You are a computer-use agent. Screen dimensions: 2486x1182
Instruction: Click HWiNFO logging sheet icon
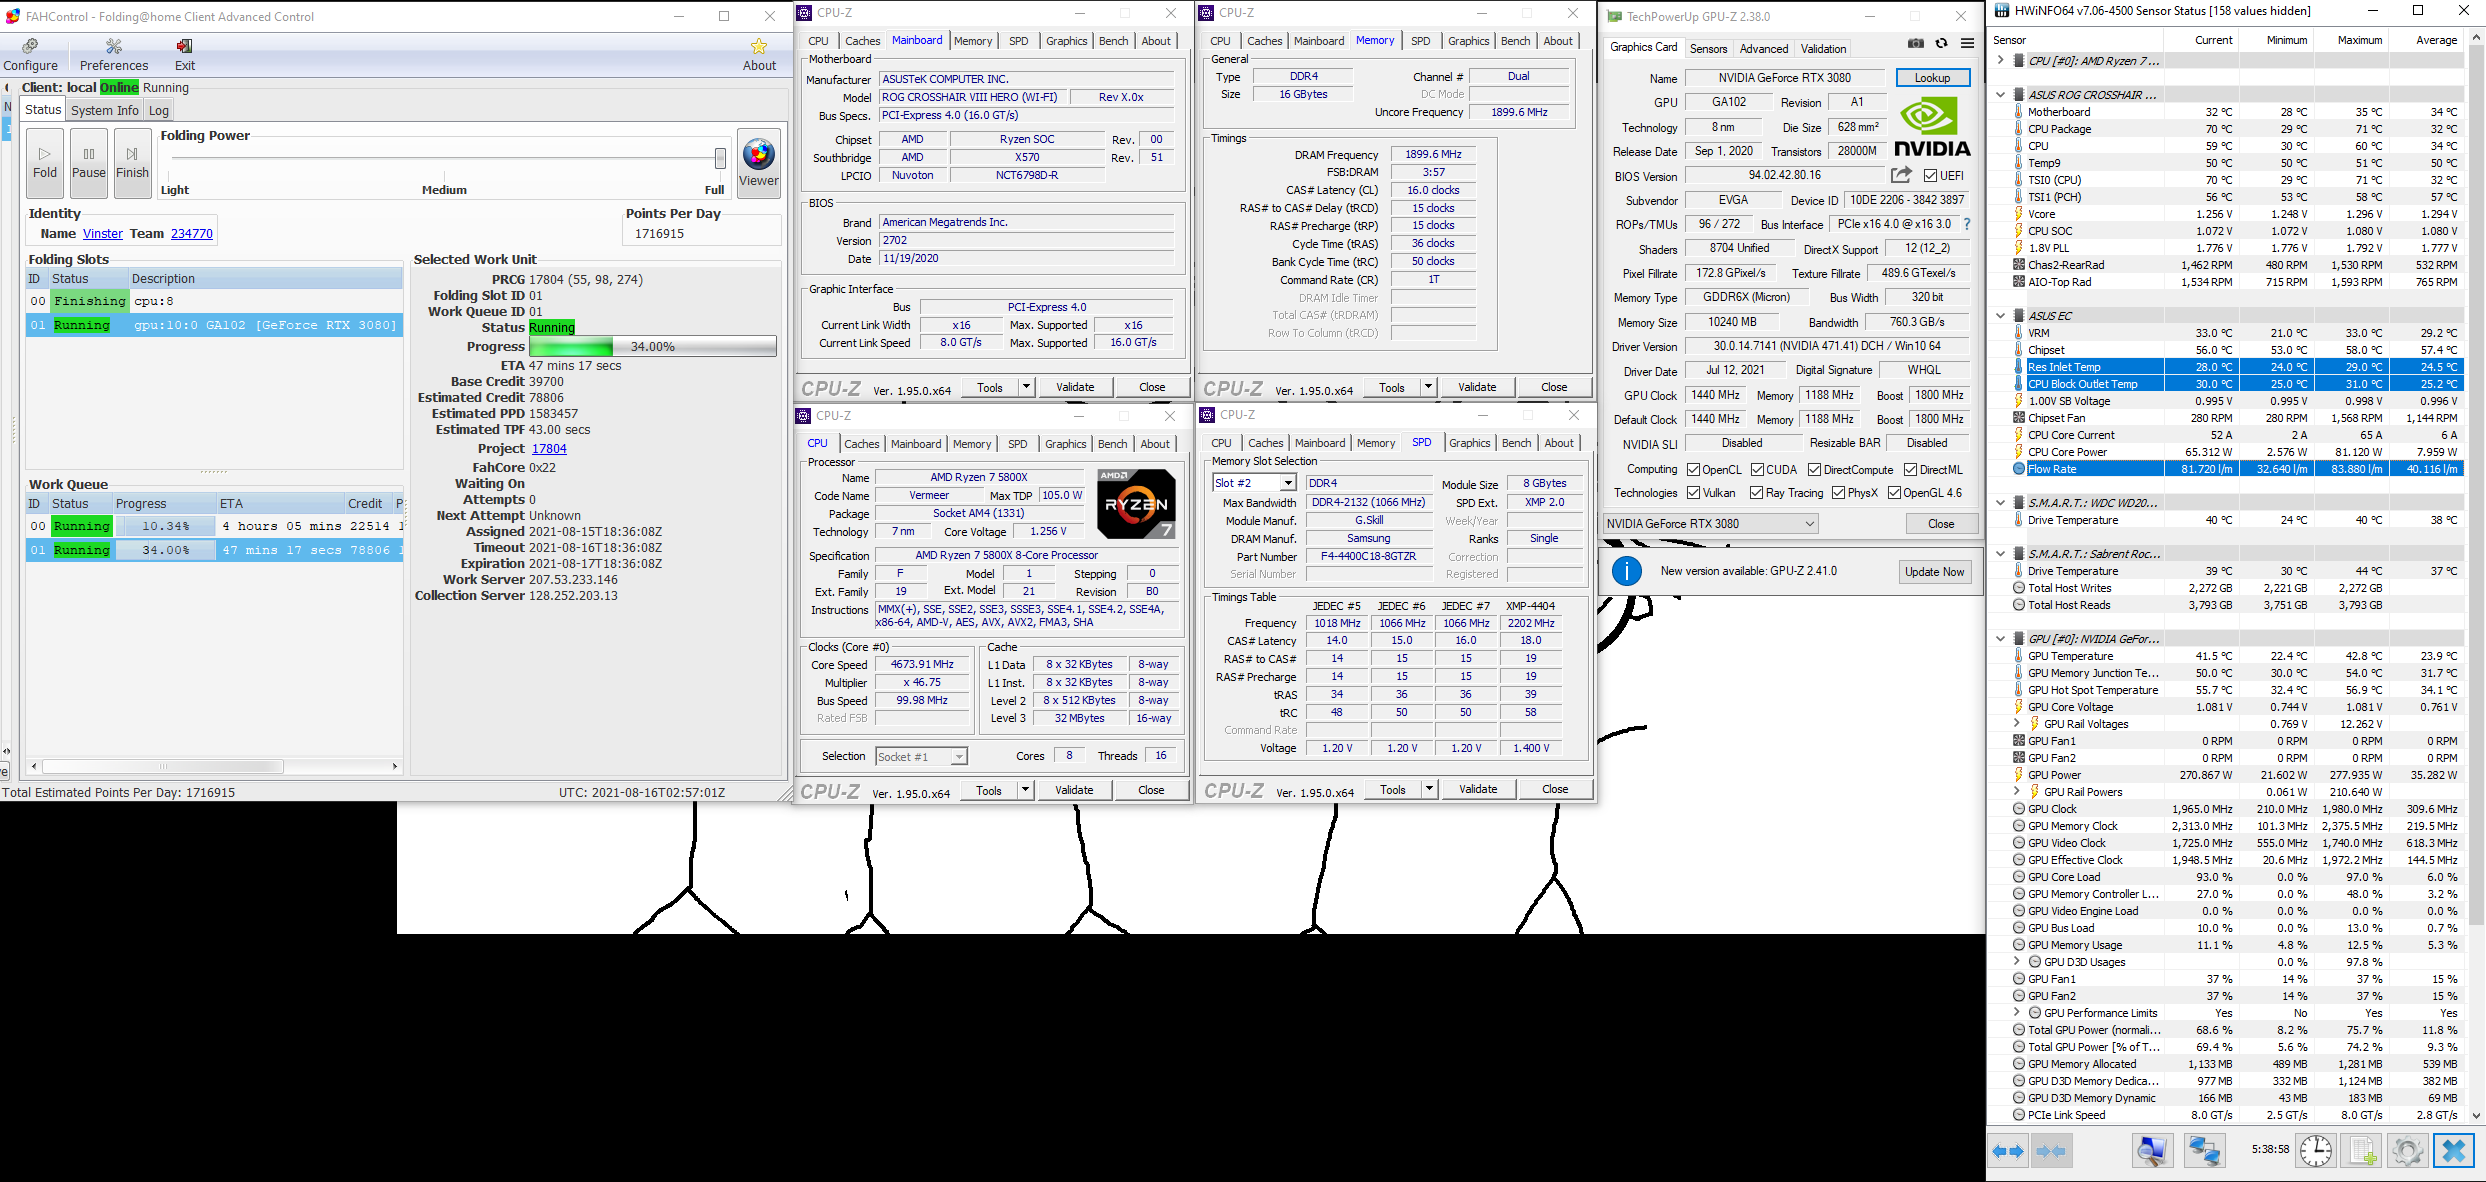[x=2363, y=1151]
